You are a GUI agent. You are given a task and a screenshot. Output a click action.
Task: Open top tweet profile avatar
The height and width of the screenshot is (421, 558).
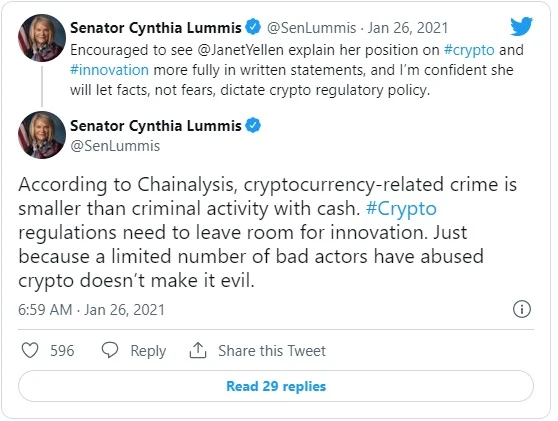42,38
